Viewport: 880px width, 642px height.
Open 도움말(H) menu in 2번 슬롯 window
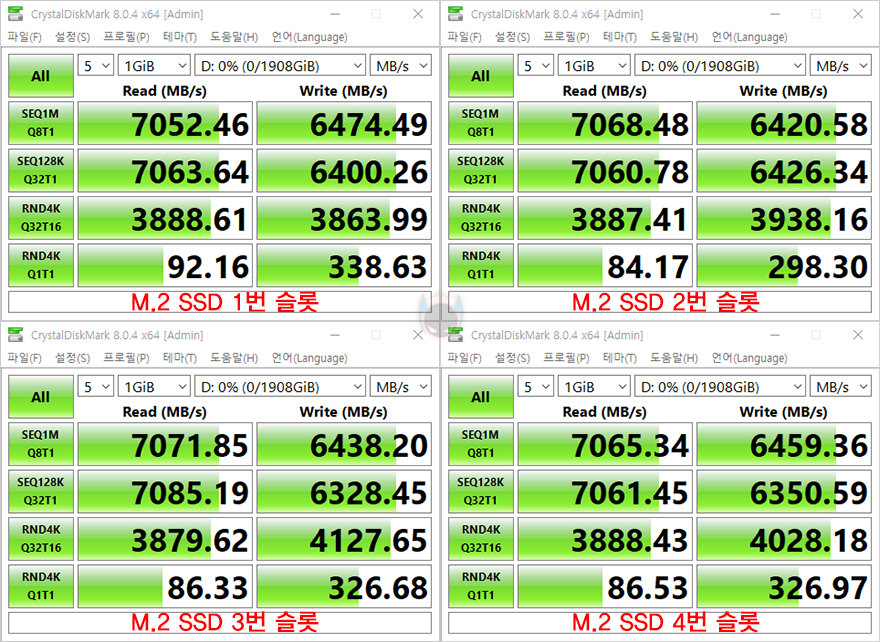(673, 37)
